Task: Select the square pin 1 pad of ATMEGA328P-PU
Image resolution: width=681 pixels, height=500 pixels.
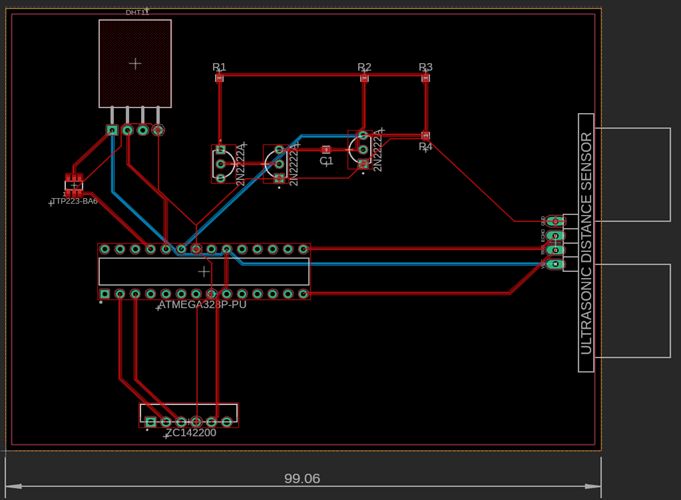Action: pyautogui.click(x=105, y=294)
